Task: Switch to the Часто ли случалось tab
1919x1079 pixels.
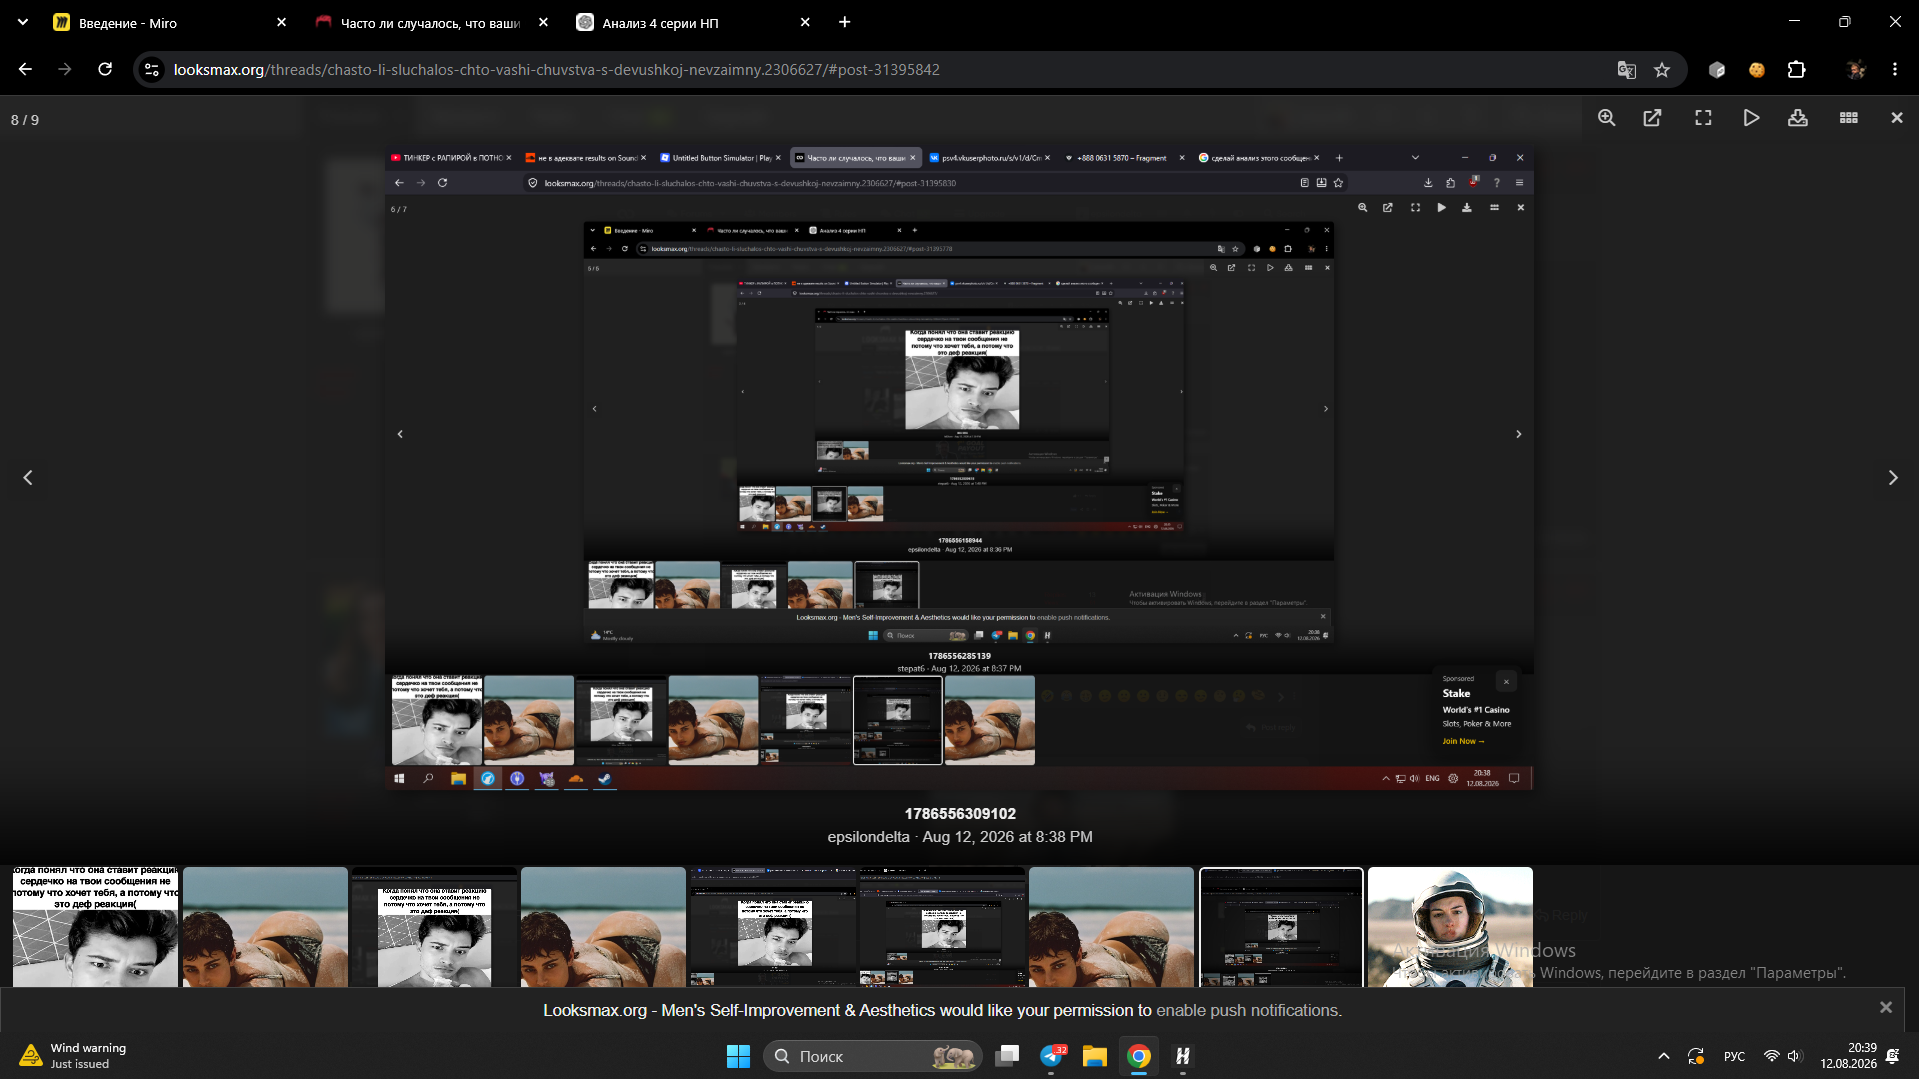Action: [x=432, y=22]
